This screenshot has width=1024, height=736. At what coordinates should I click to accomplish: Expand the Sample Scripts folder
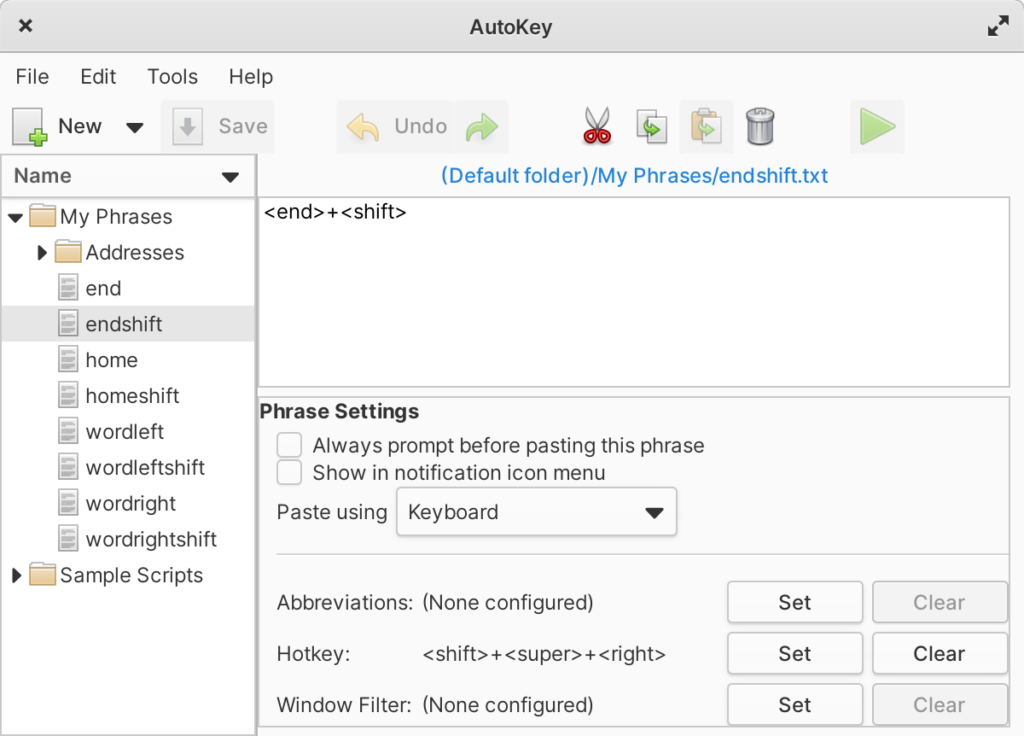coord(16,575)
